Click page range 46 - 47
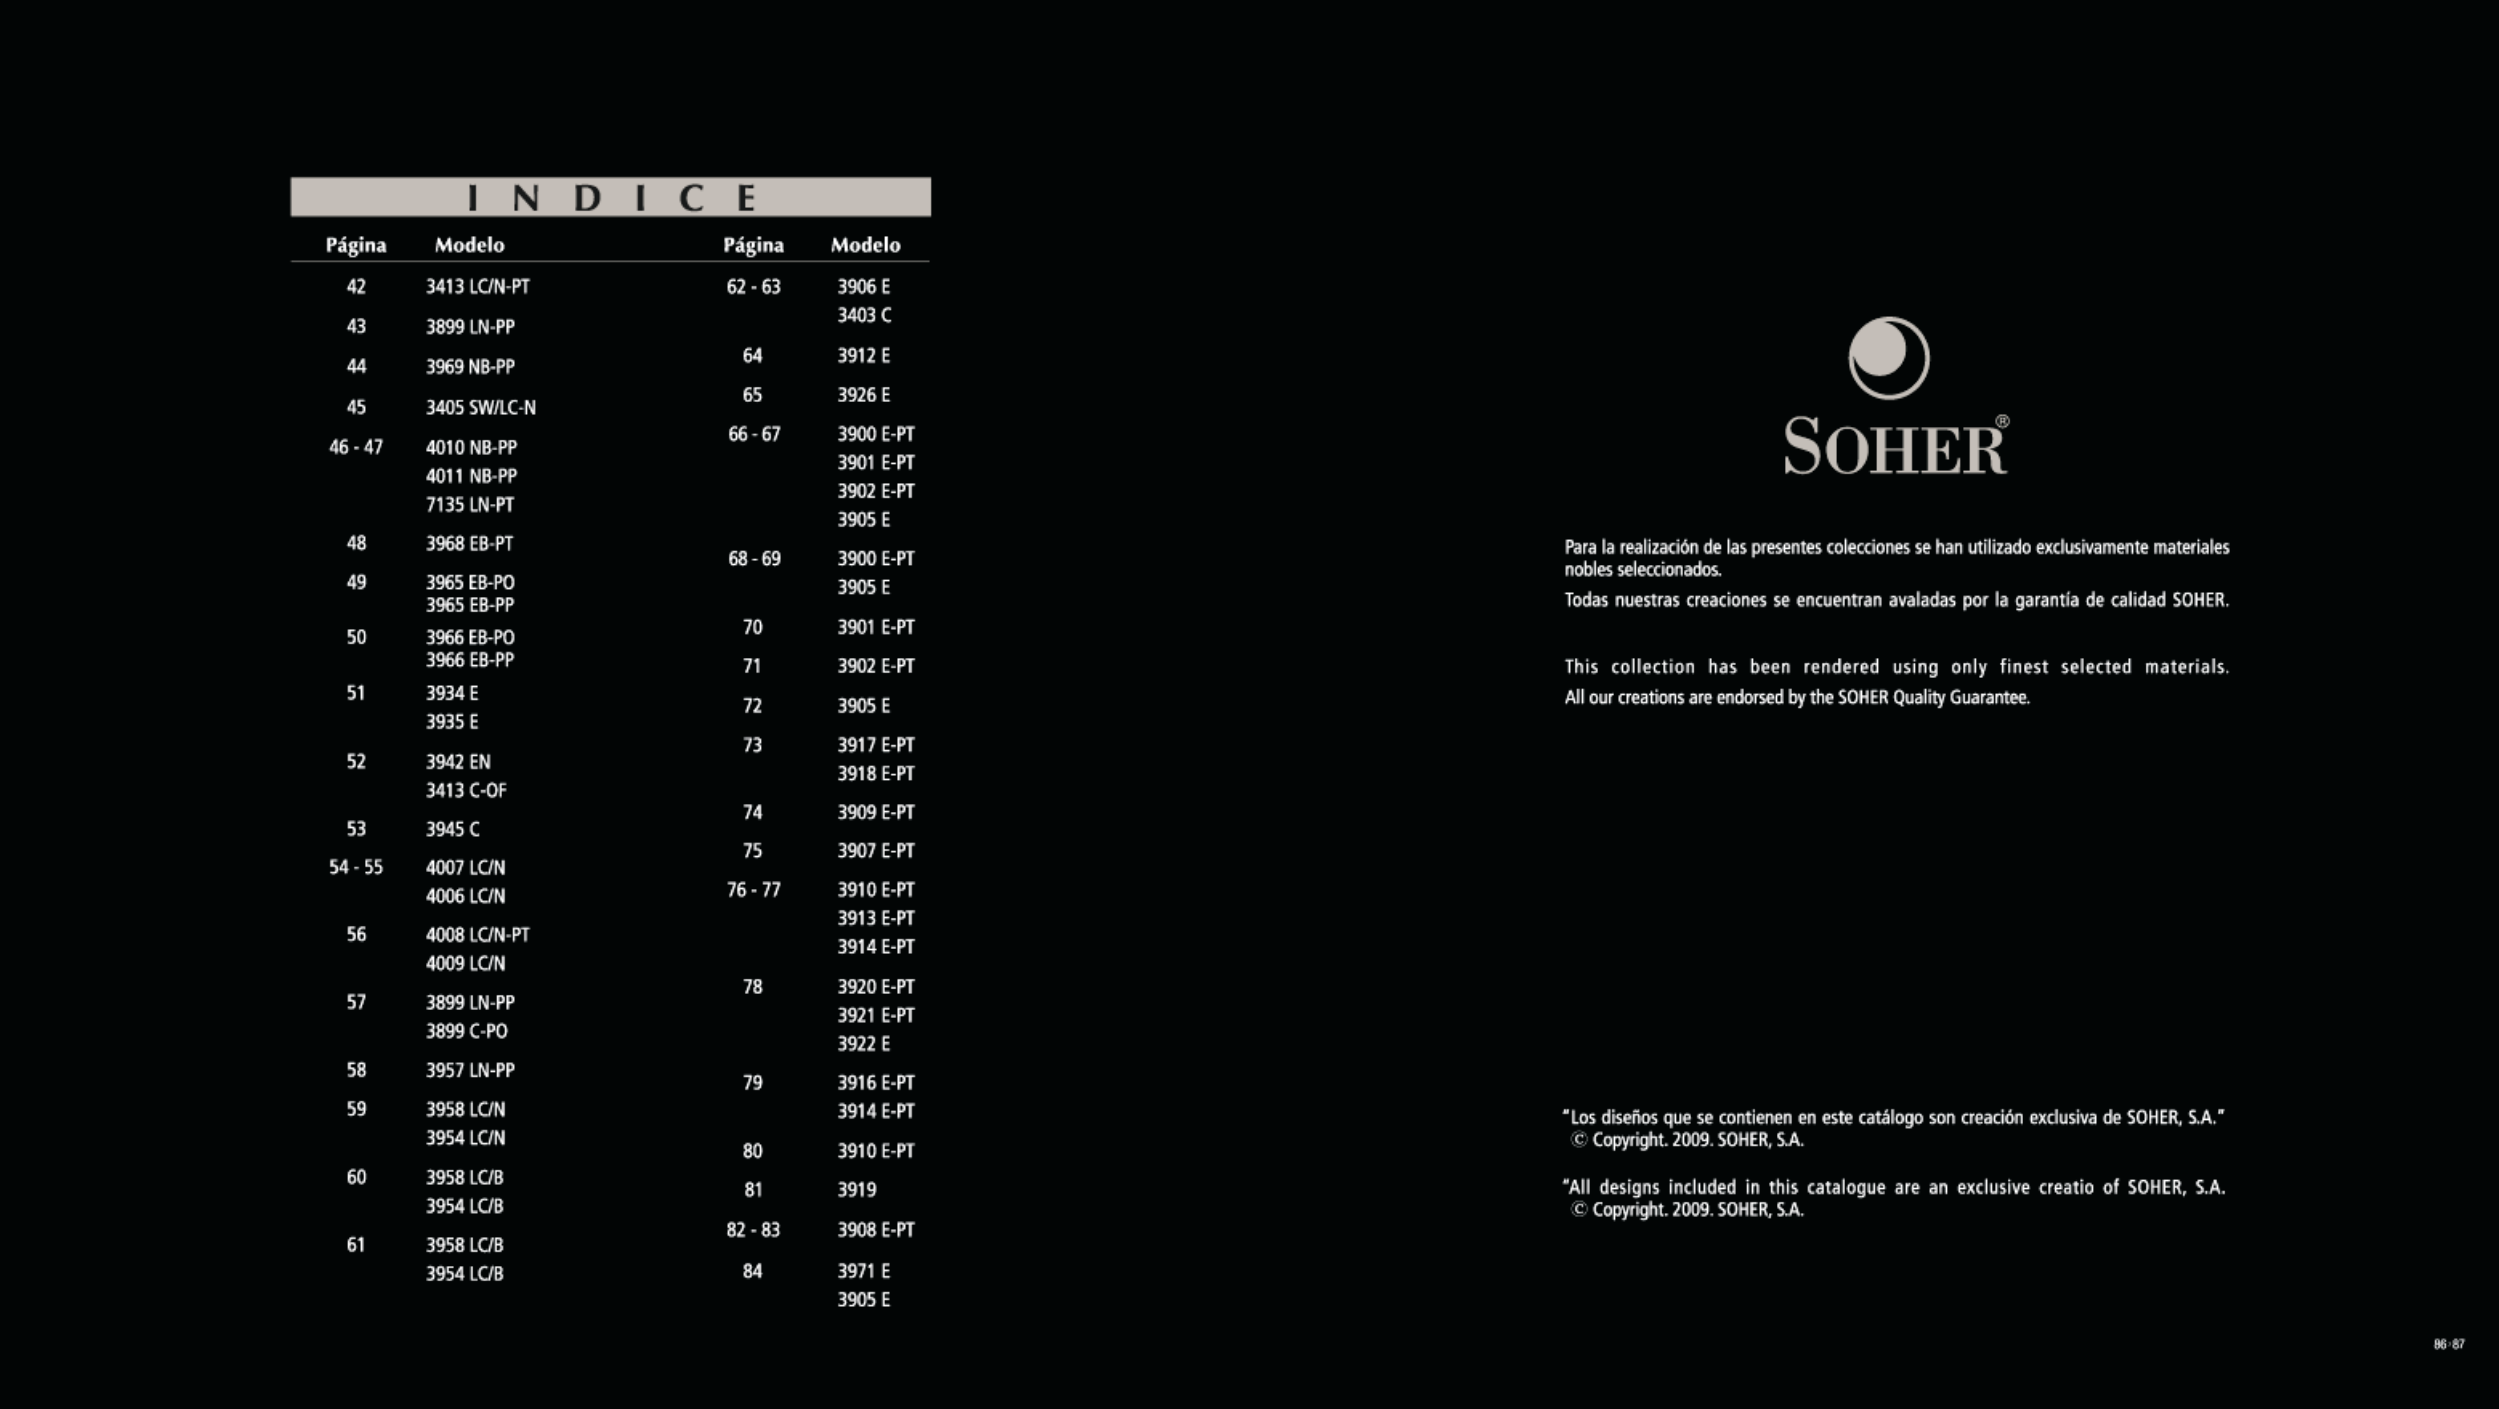Screen dimensions: 2499x1409 (x=355, y=447)
